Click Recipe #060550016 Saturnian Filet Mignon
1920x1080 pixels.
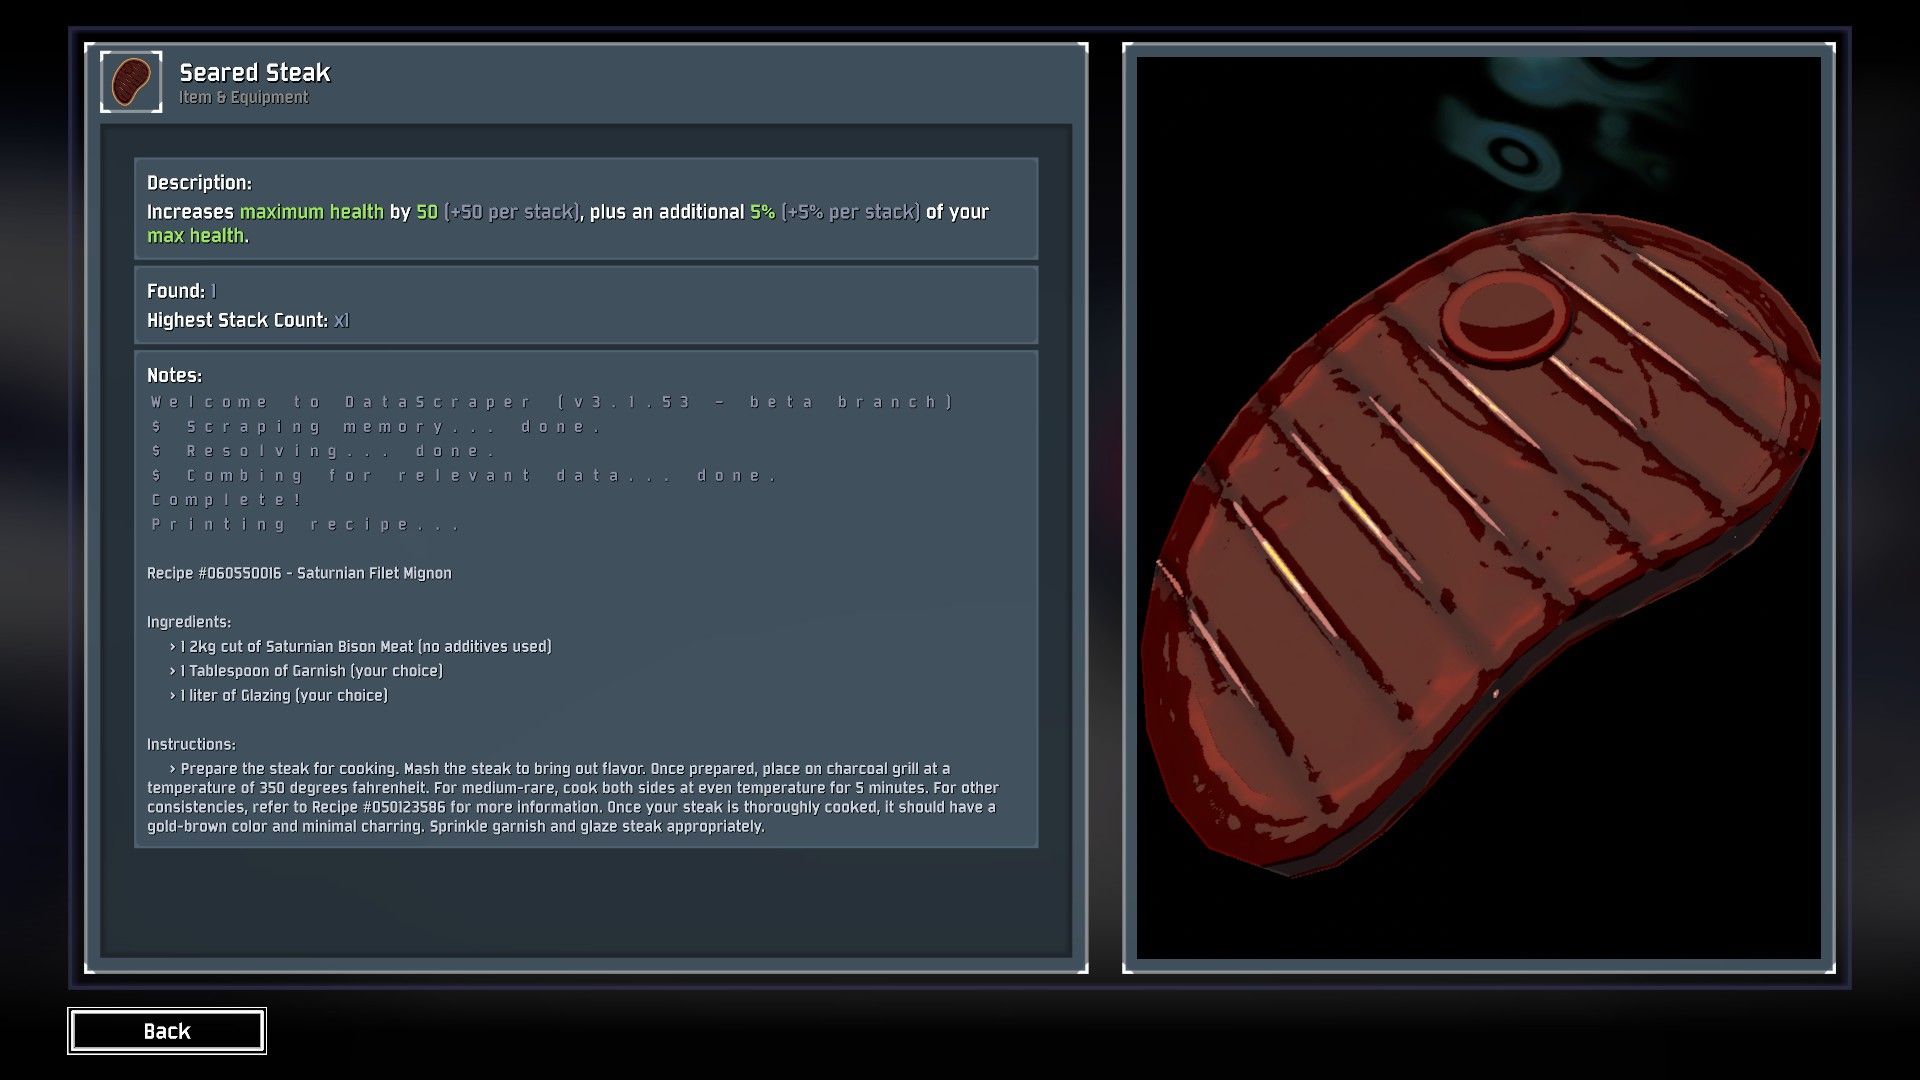tap(299, 573)
